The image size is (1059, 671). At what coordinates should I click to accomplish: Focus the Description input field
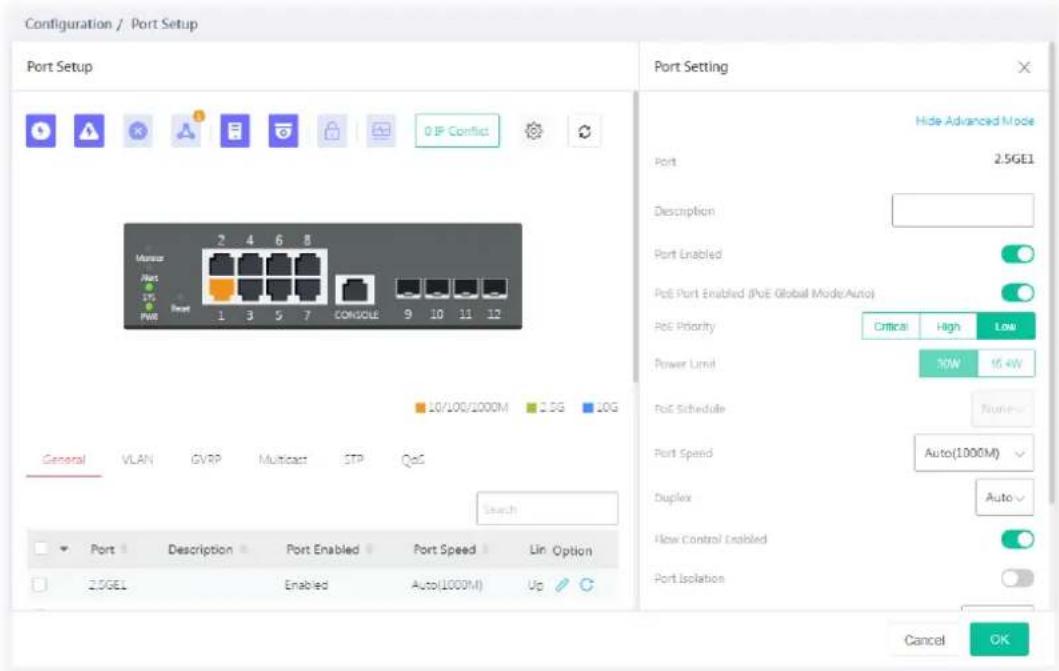click(x=962, y=211)
